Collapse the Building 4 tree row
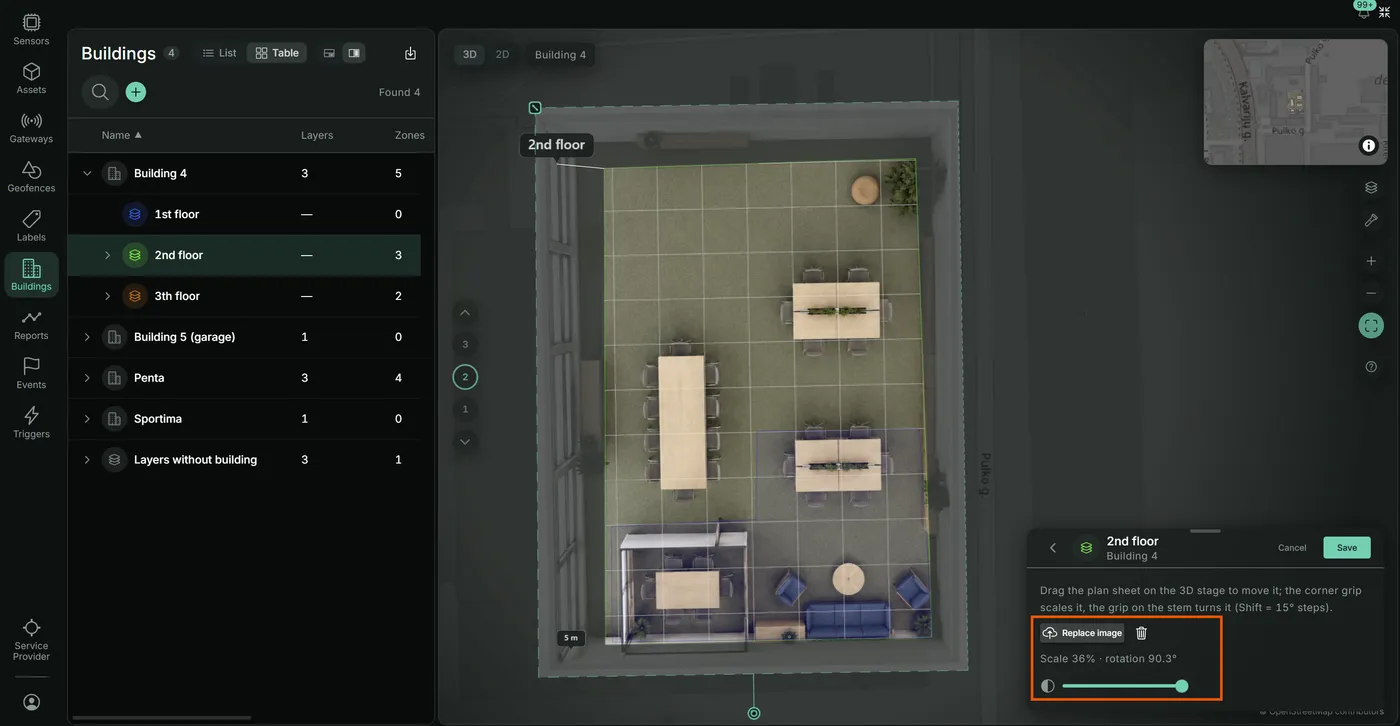 87,173
